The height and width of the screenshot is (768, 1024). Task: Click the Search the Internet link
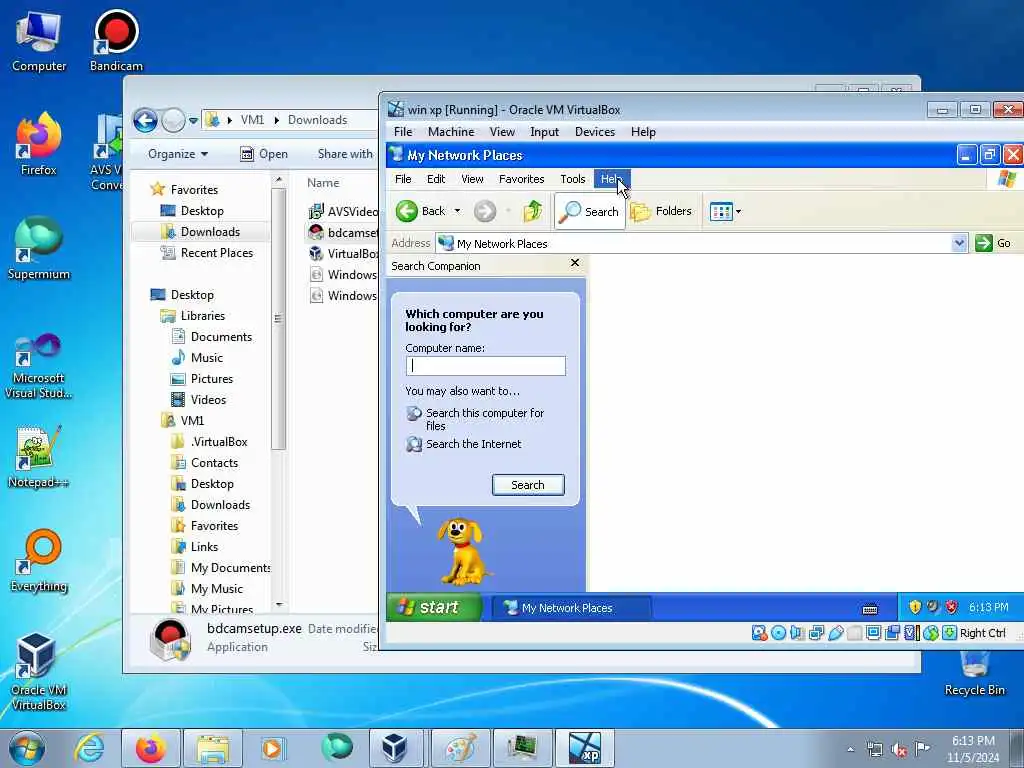473,444
